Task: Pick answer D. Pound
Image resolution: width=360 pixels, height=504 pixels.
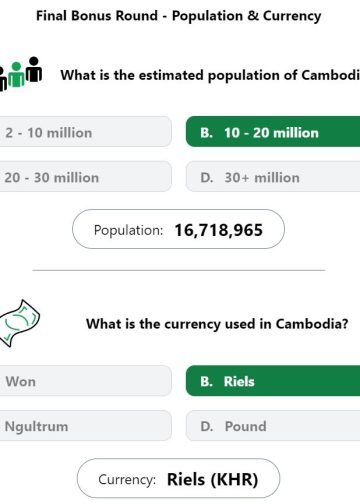Action: [x=273, y=426]
